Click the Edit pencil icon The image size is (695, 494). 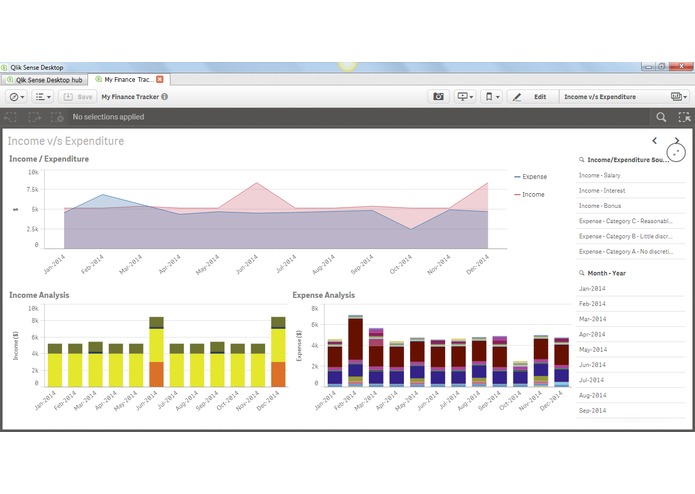[517, 97]
